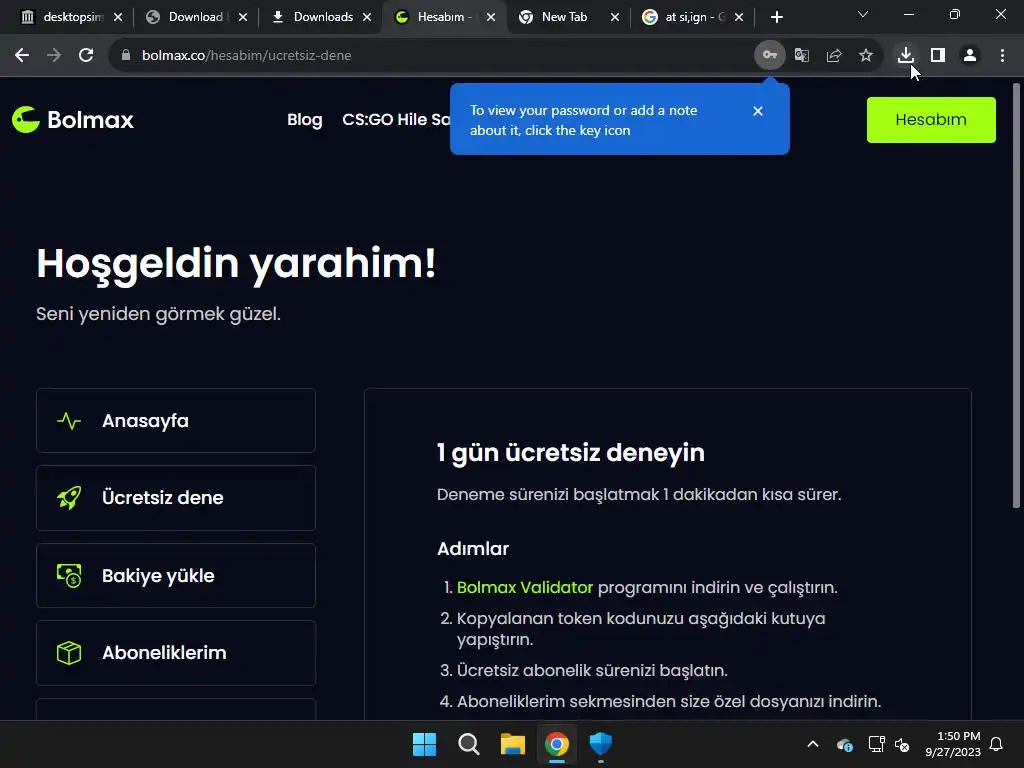
Task: Show hidden system tray icons
Action: (813, 744)
